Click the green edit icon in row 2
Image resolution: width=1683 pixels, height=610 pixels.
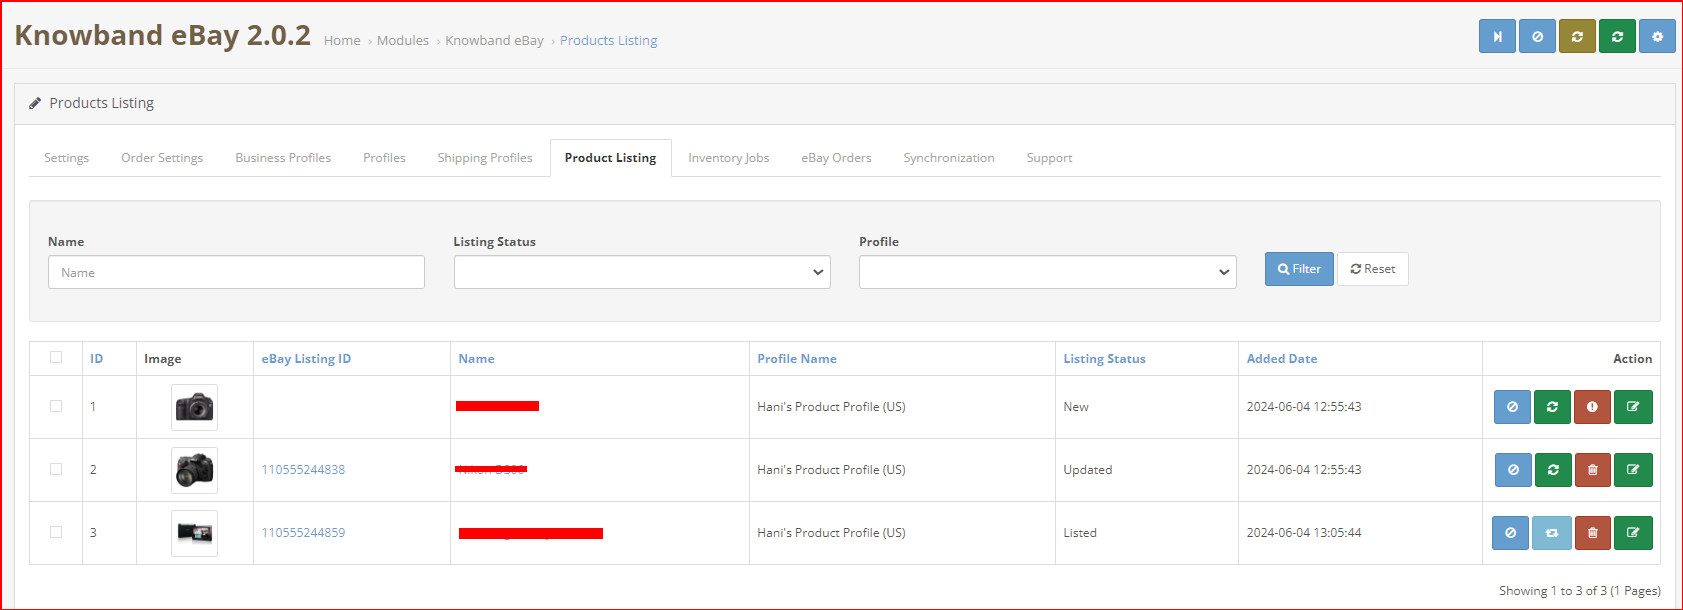(x=1633, y=470)
